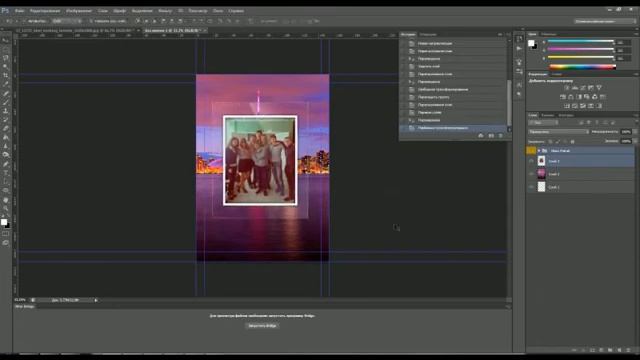Open the layer filter type dropdown
Screen dimensions: 640x360
pyautogui.click(x=543, y=122)
